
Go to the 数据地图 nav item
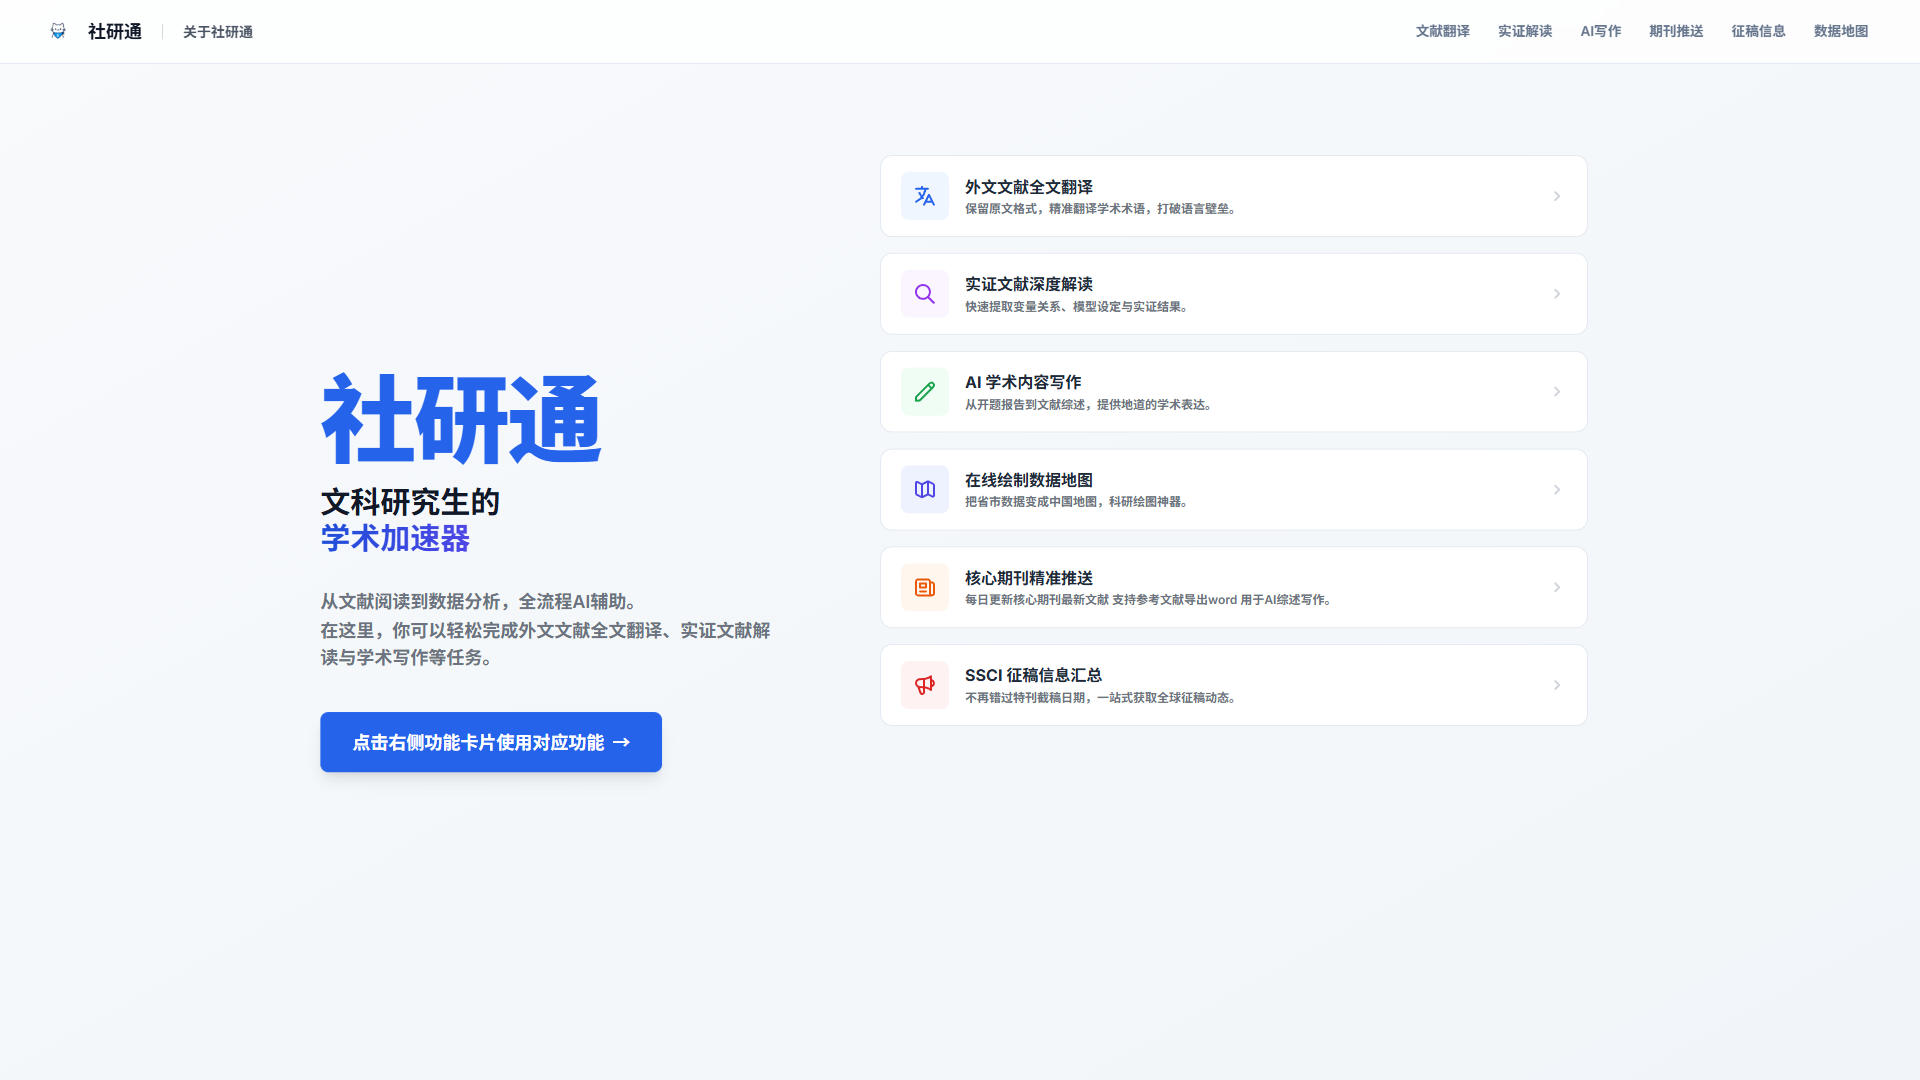pyautogui.click(x=1840, y=31)
